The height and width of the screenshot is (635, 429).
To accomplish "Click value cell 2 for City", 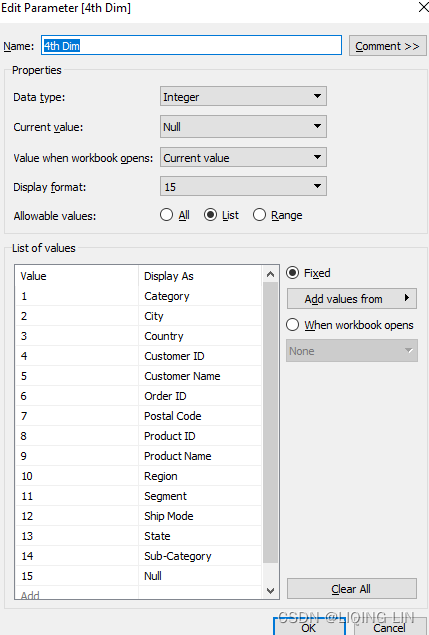I will coord(77,316).
